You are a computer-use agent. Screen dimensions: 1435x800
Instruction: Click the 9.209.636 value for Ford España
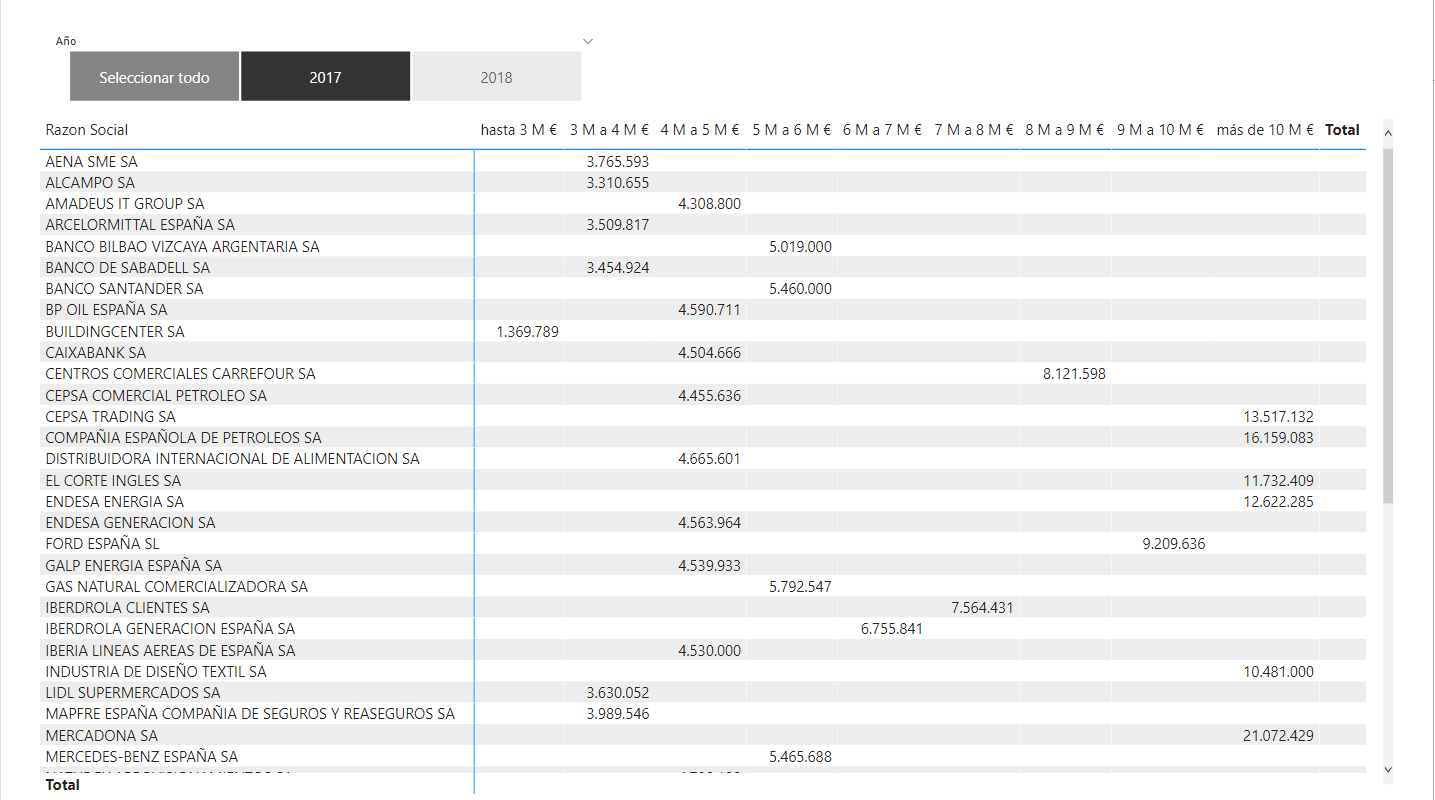pyautogui.click(x=1173, y=544)
